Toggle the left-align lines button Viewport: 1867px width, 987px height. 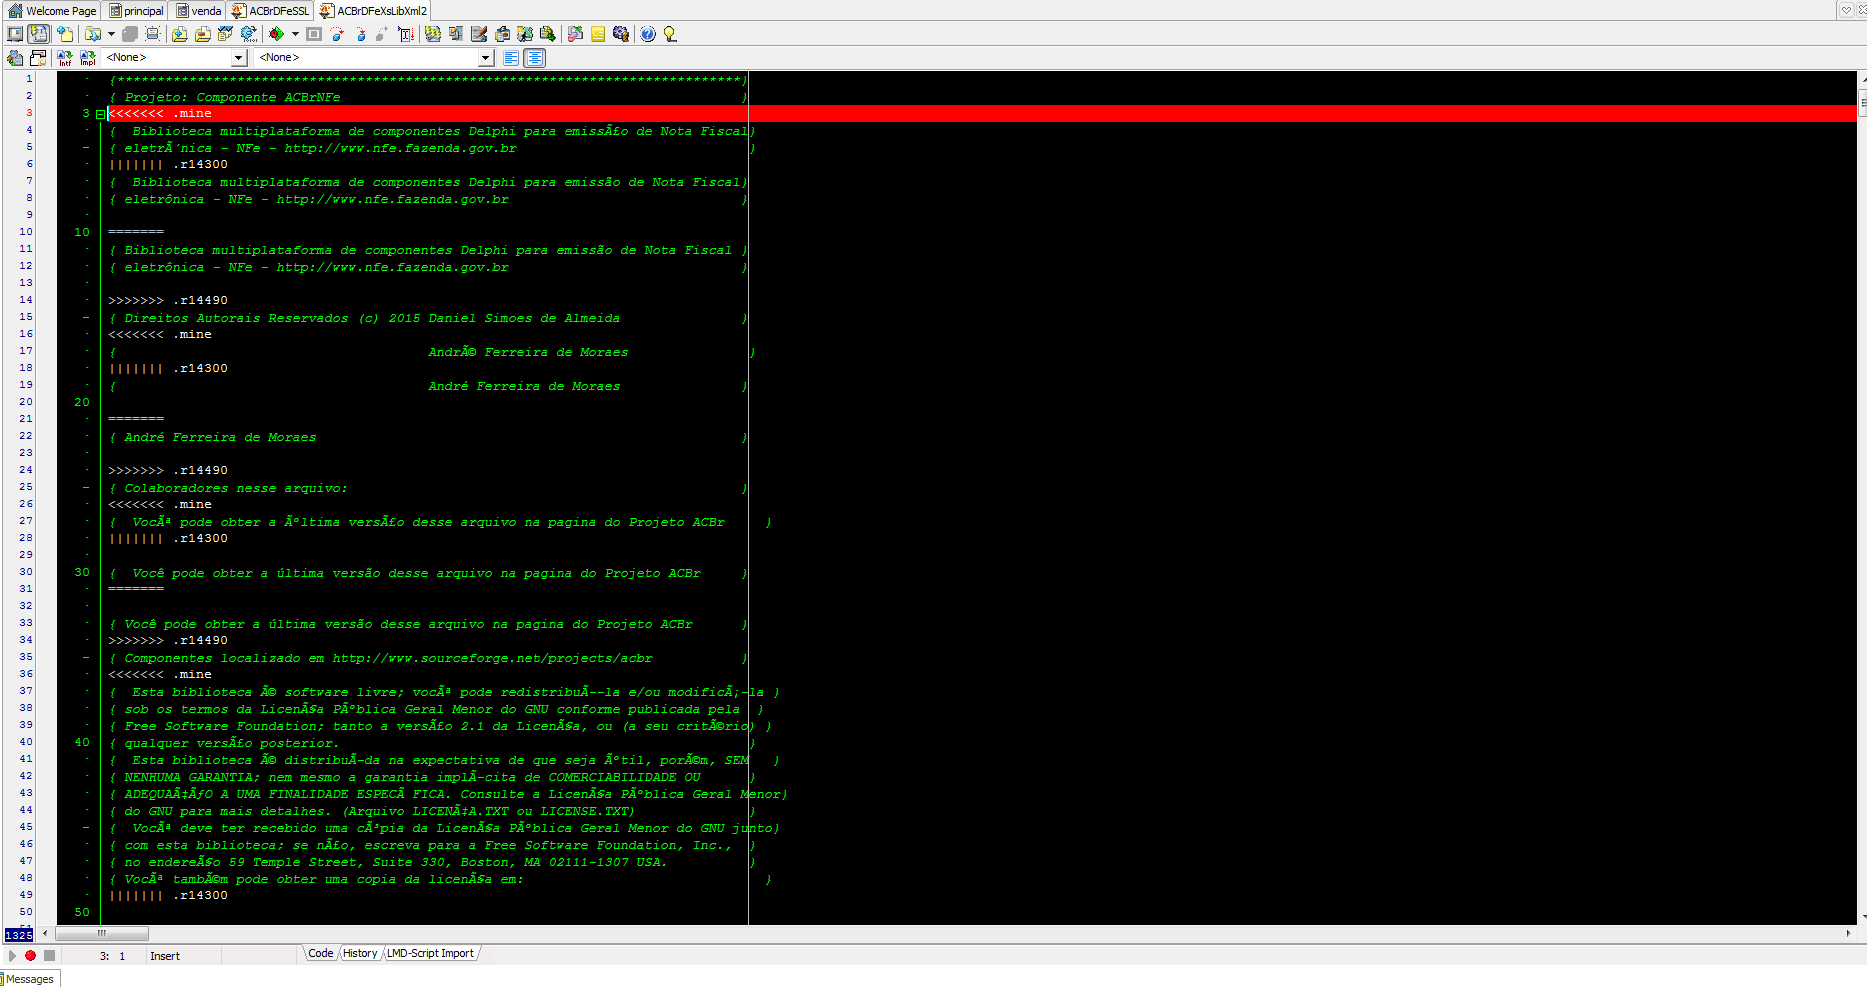pyautogui.click(x=511, y=58)
